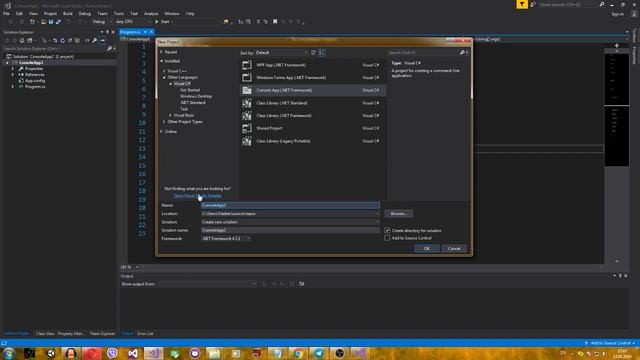Image resolution: width=640 pixels, height=360 pixels.
Task: Click the Solution Explorer Refresh icon
Action: click(x=62, y=40)
